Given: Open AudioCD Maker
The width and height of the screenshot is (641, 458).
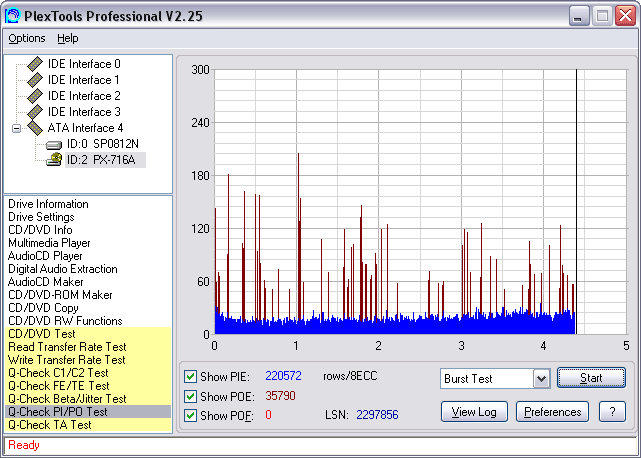Looking at the screenshot, I should 45,282.
